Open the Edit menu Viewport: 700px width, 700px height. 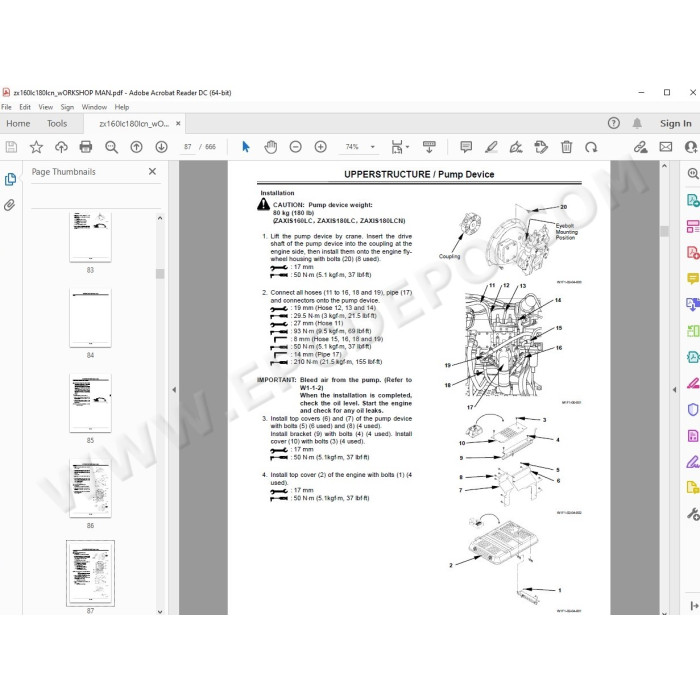tap(25, 107)
